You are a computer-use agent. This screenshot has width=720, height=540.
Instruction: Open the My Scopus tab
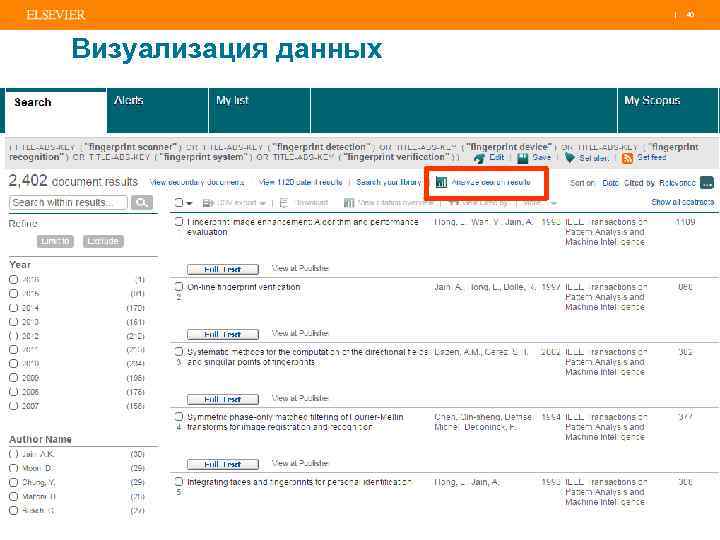667,111
